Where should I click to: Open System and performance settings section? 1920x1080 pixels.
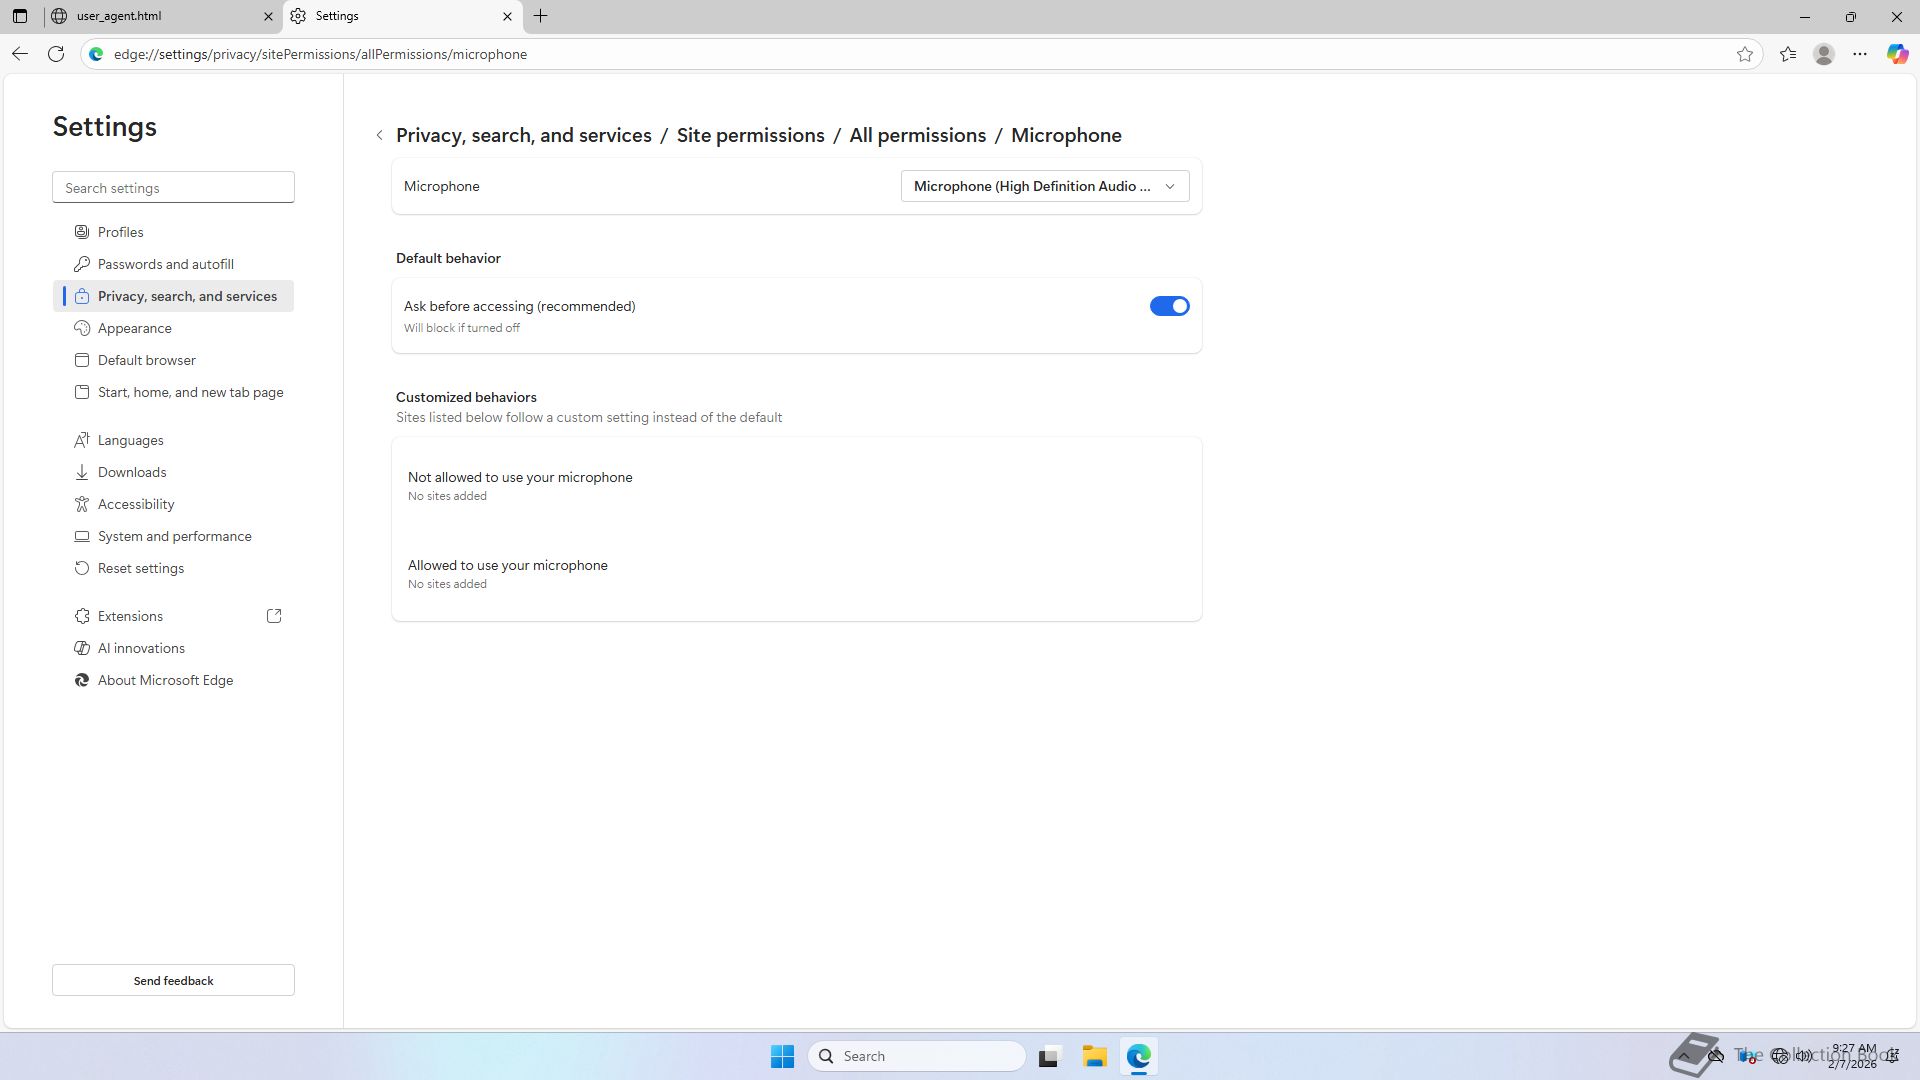point(175,536)
